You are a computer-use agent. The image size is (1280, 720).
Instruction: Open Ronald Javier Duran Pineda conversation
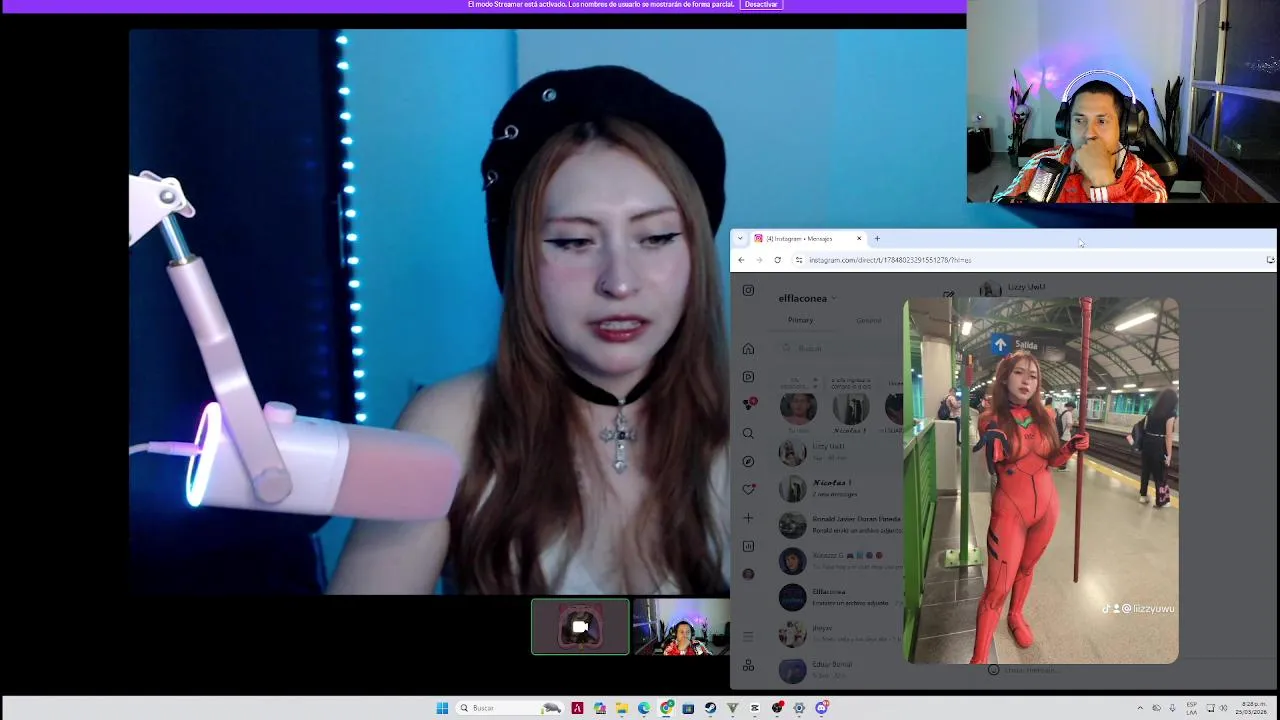[x=840, y=524]
